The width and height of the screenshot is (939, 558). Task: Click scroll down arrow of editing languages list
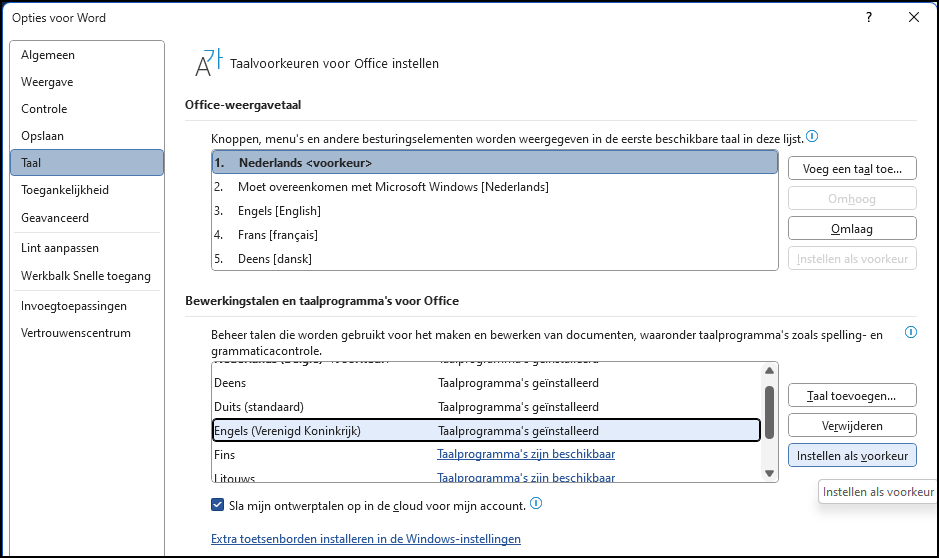point(770,474)
